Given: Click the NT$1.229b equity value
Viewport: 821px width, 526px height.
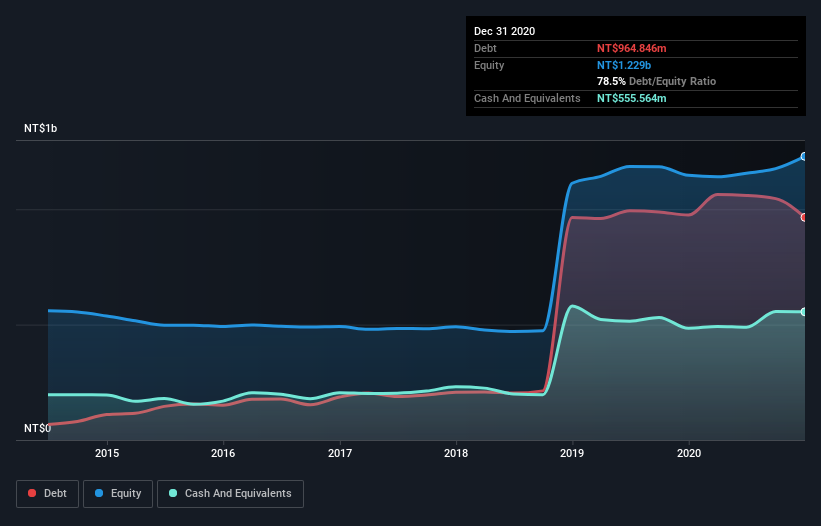Looking at the screenshot, I should tap(624, 65).
